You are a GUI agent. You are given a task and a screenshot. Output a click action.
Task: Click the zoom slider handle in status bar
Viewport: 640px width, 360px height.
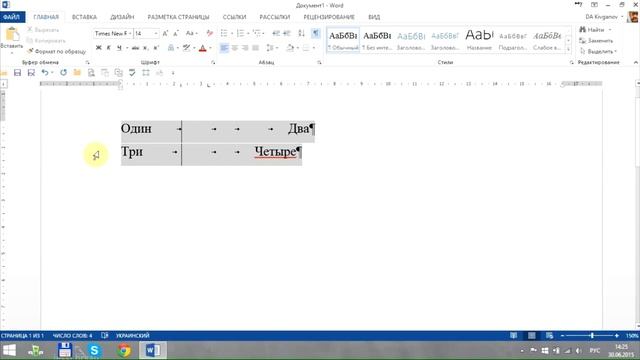592,336
